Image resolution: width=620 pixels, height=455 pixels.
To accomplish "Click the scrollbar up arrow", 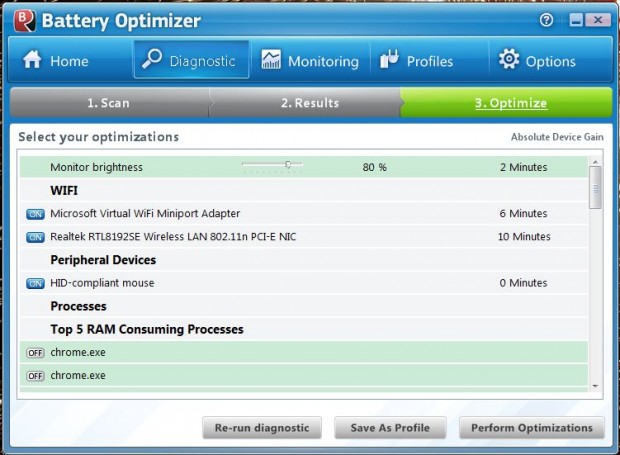I will tap(595, 162).
